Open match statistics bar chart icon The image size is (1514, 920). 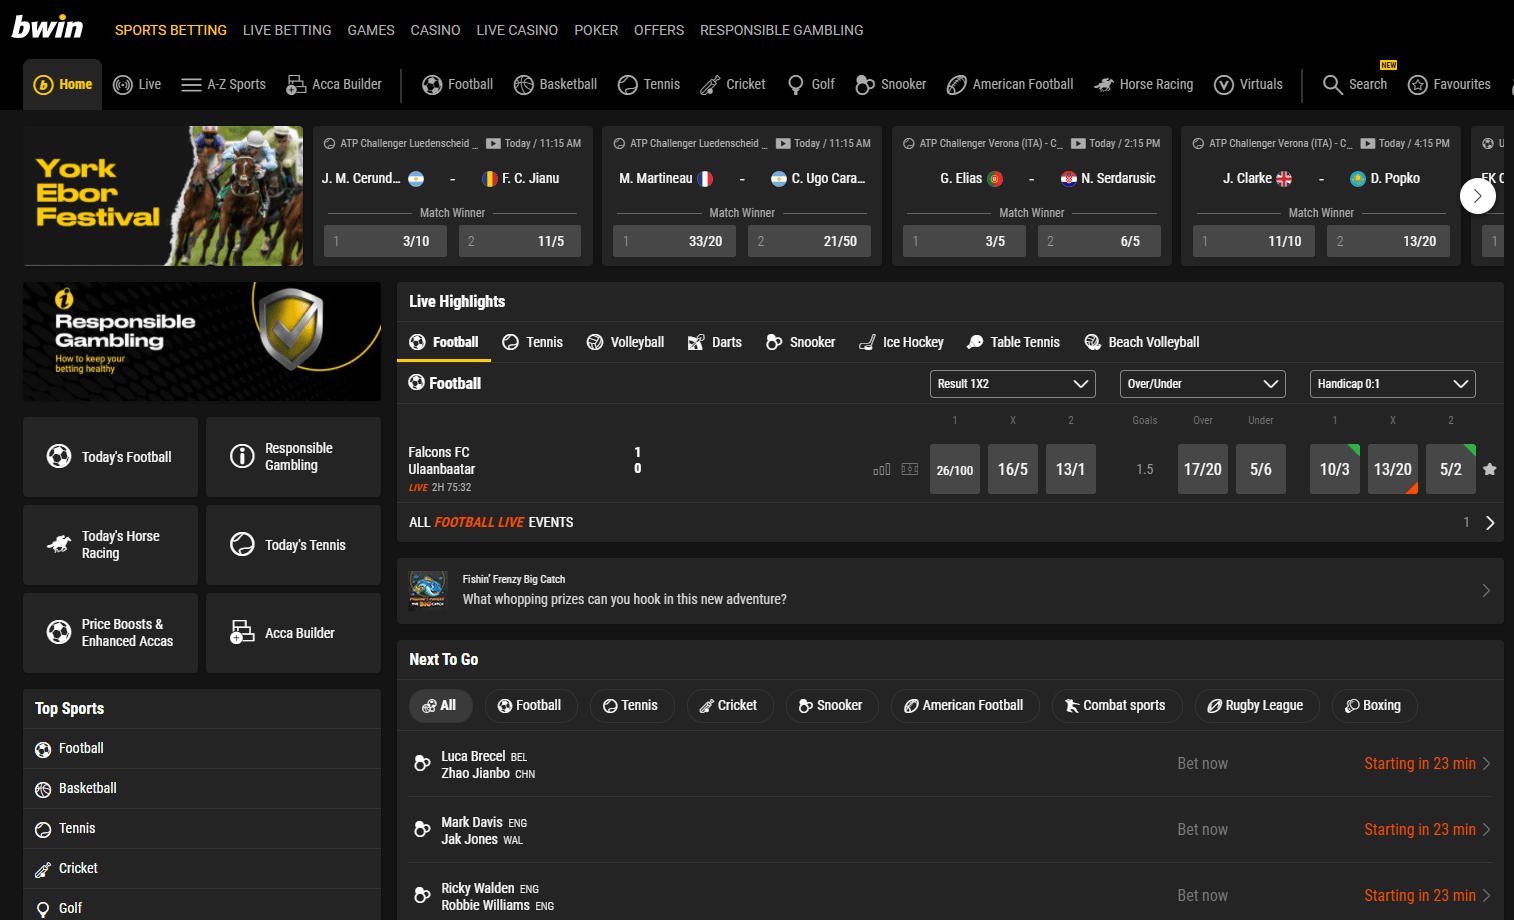tap(882, 469)
